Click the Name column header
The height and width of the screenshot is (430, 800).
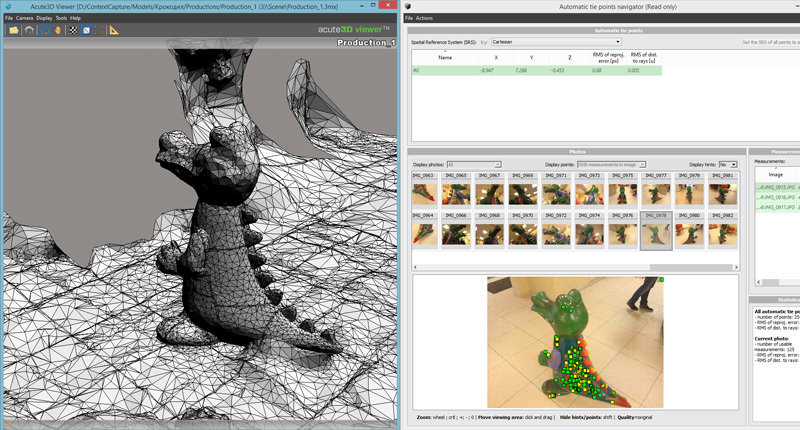pyautogui.click(x=445, y=58)
